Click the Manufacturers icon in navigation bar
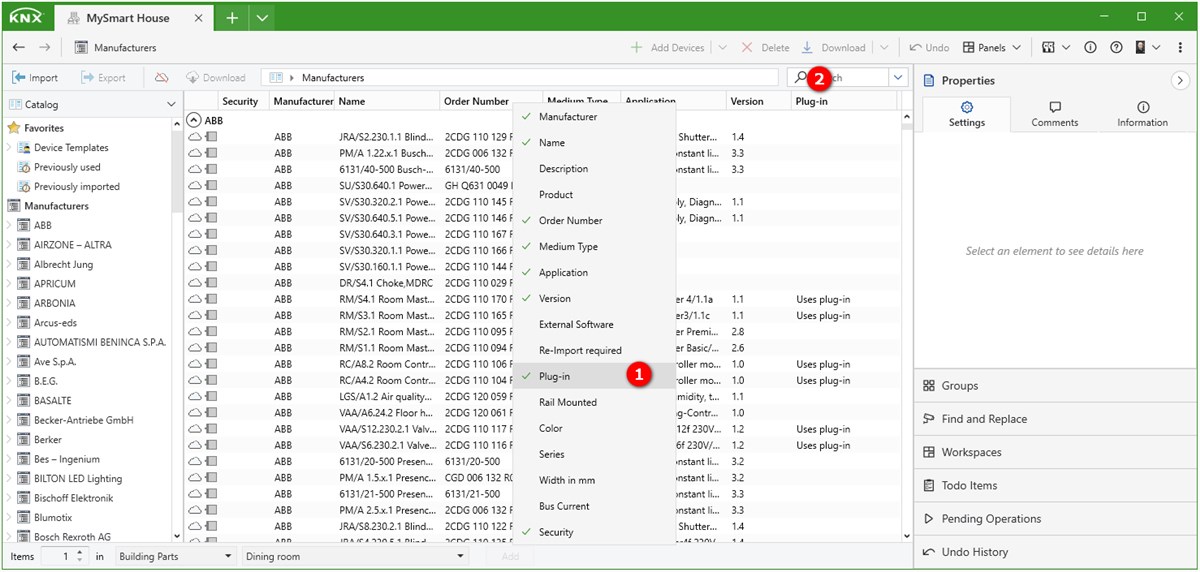 (81, 47)
